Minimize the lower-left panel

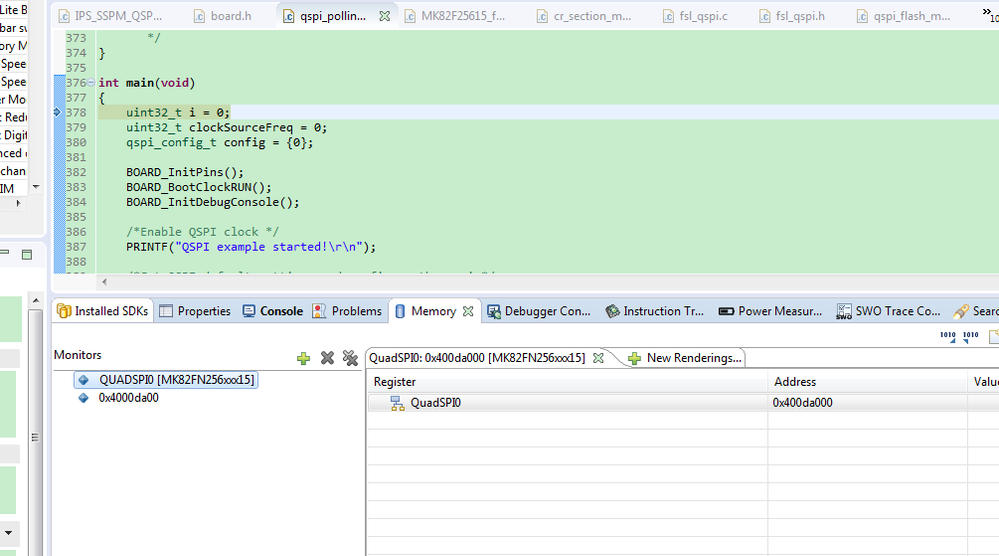pos(5,253)
